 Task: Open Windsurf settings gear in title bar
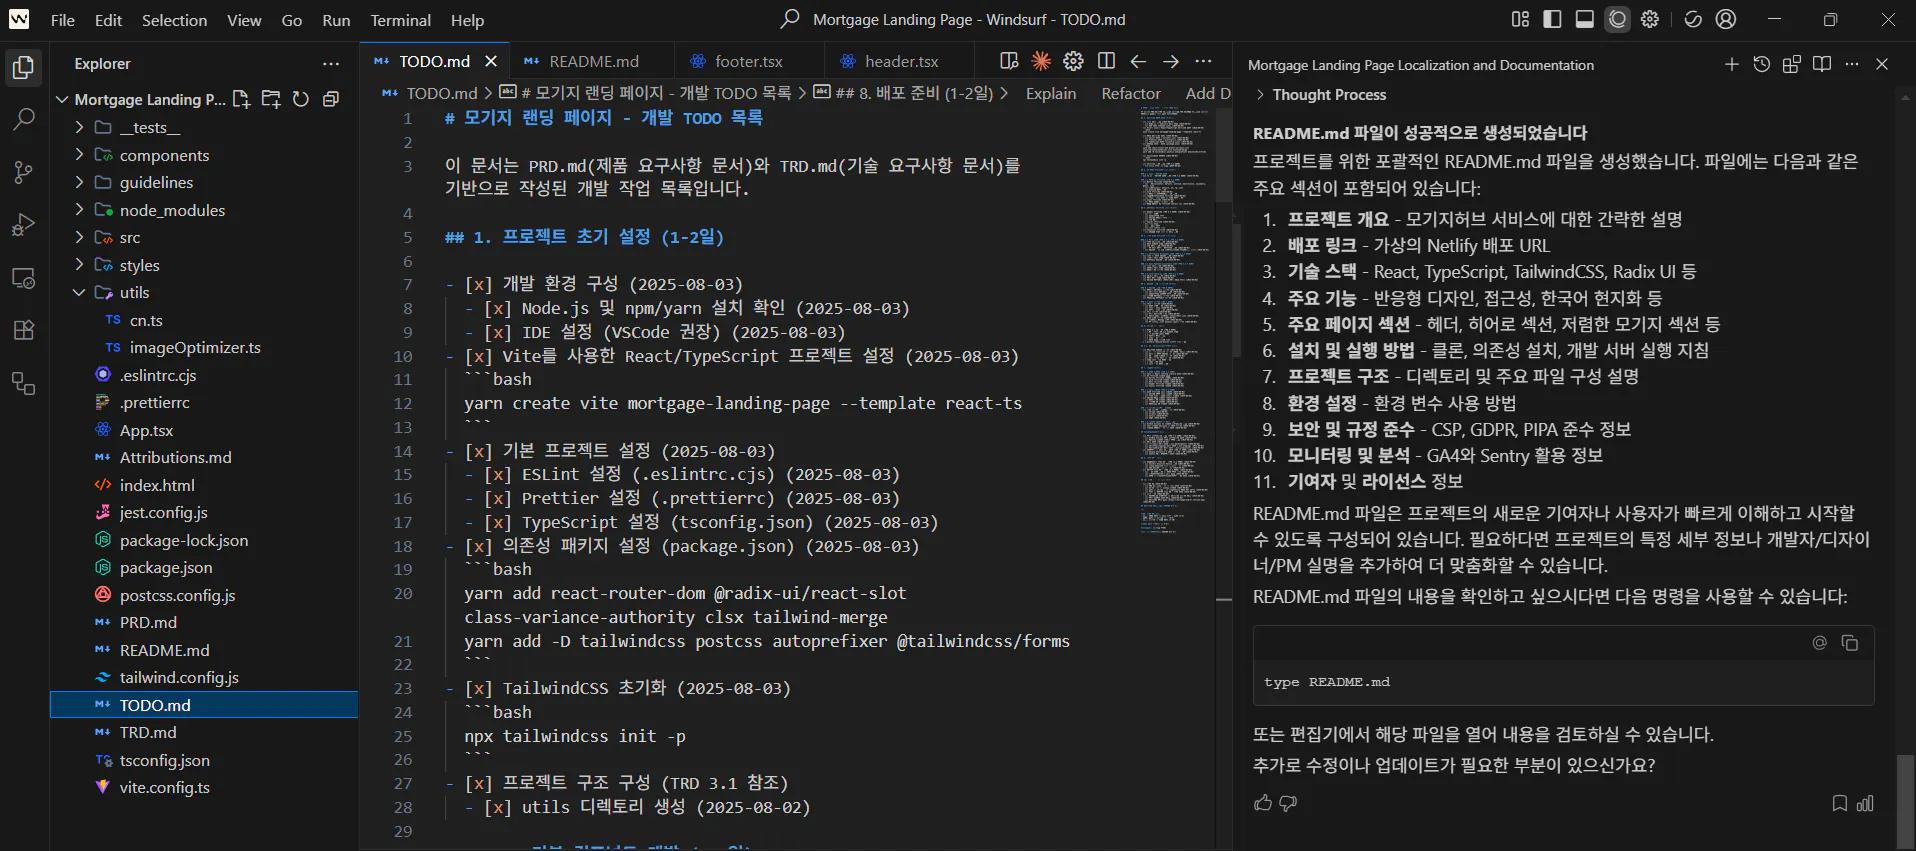pyautogui.click(x=1650, y=19)
